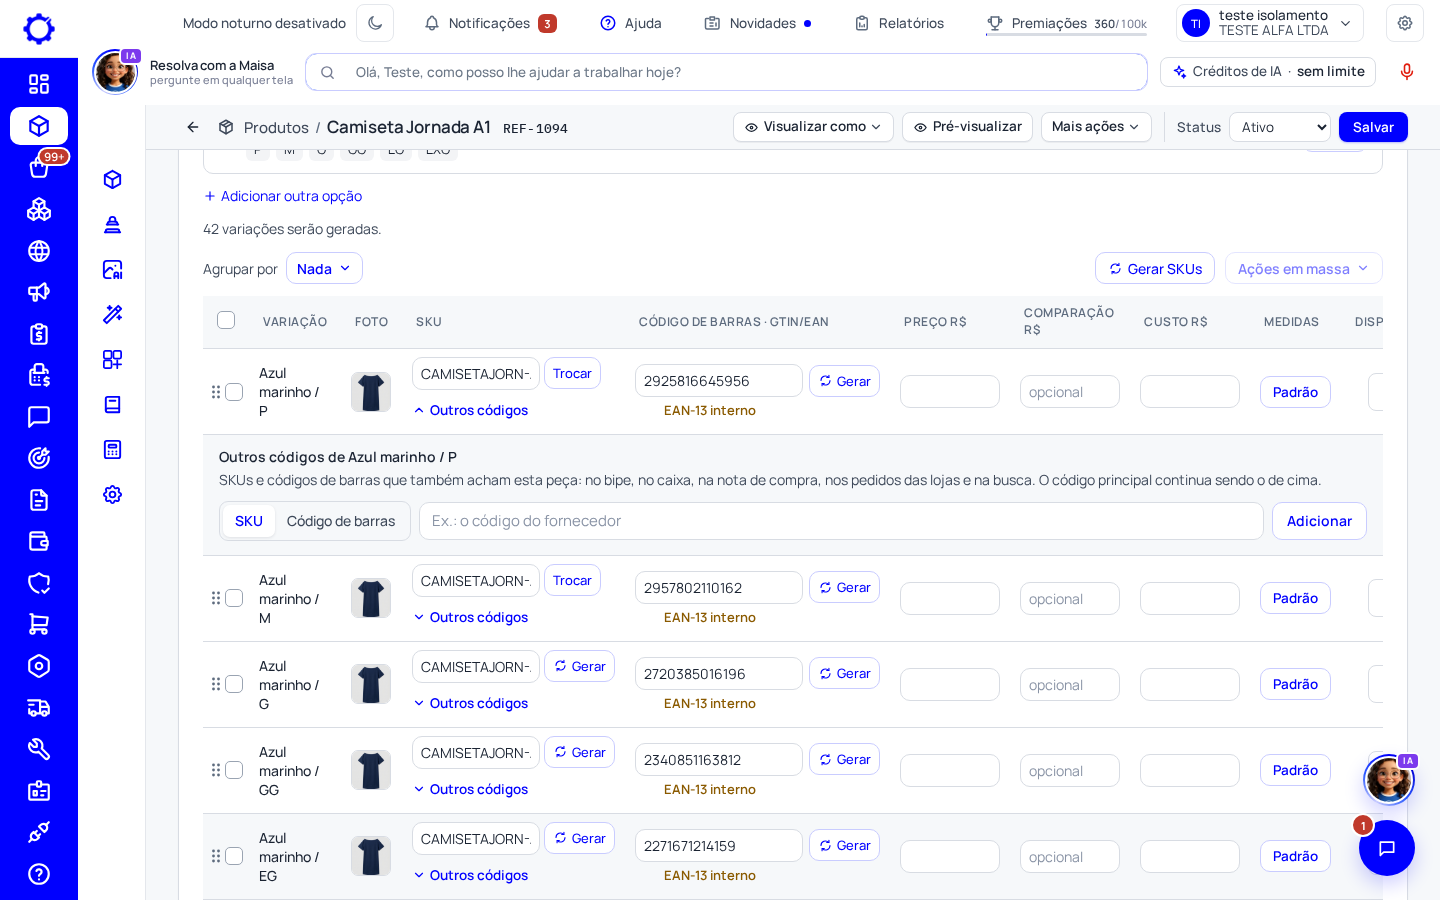Viewport: 1440px width, 900px height.
Task: Open Premiações trophy item
Action: (1066, 23)
